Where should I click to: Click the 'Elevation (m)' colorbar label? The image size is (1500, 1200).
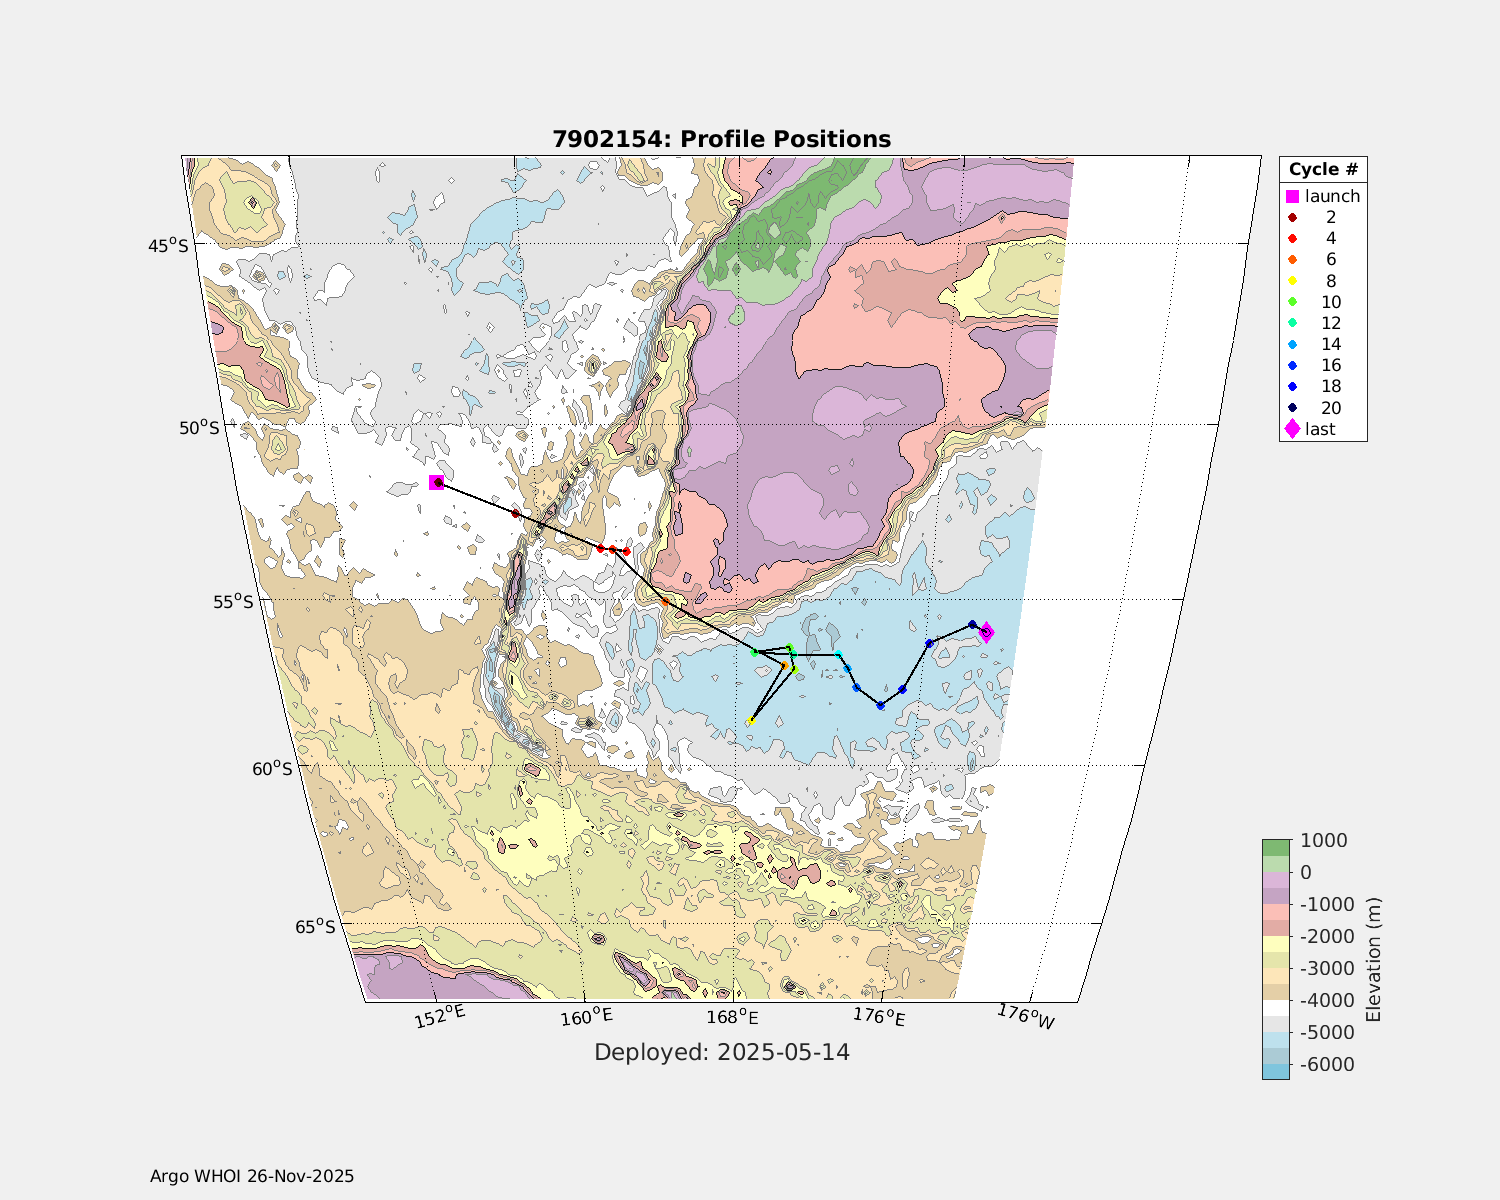[x=1373, y=960]
